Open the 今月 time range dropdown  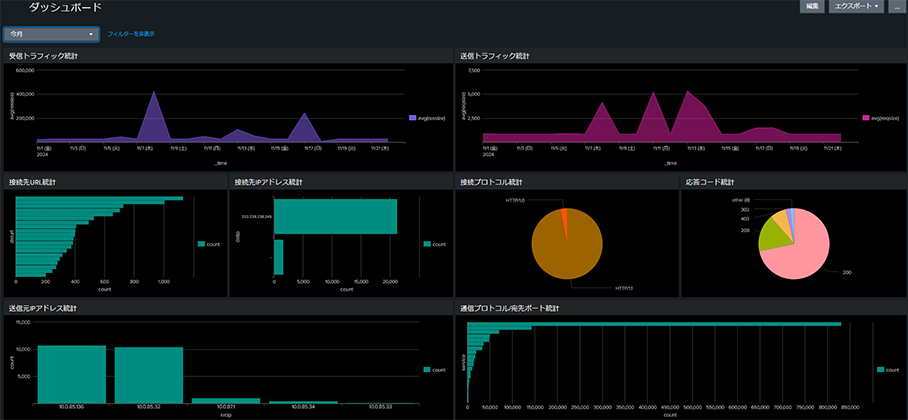(x=51, y=34)
